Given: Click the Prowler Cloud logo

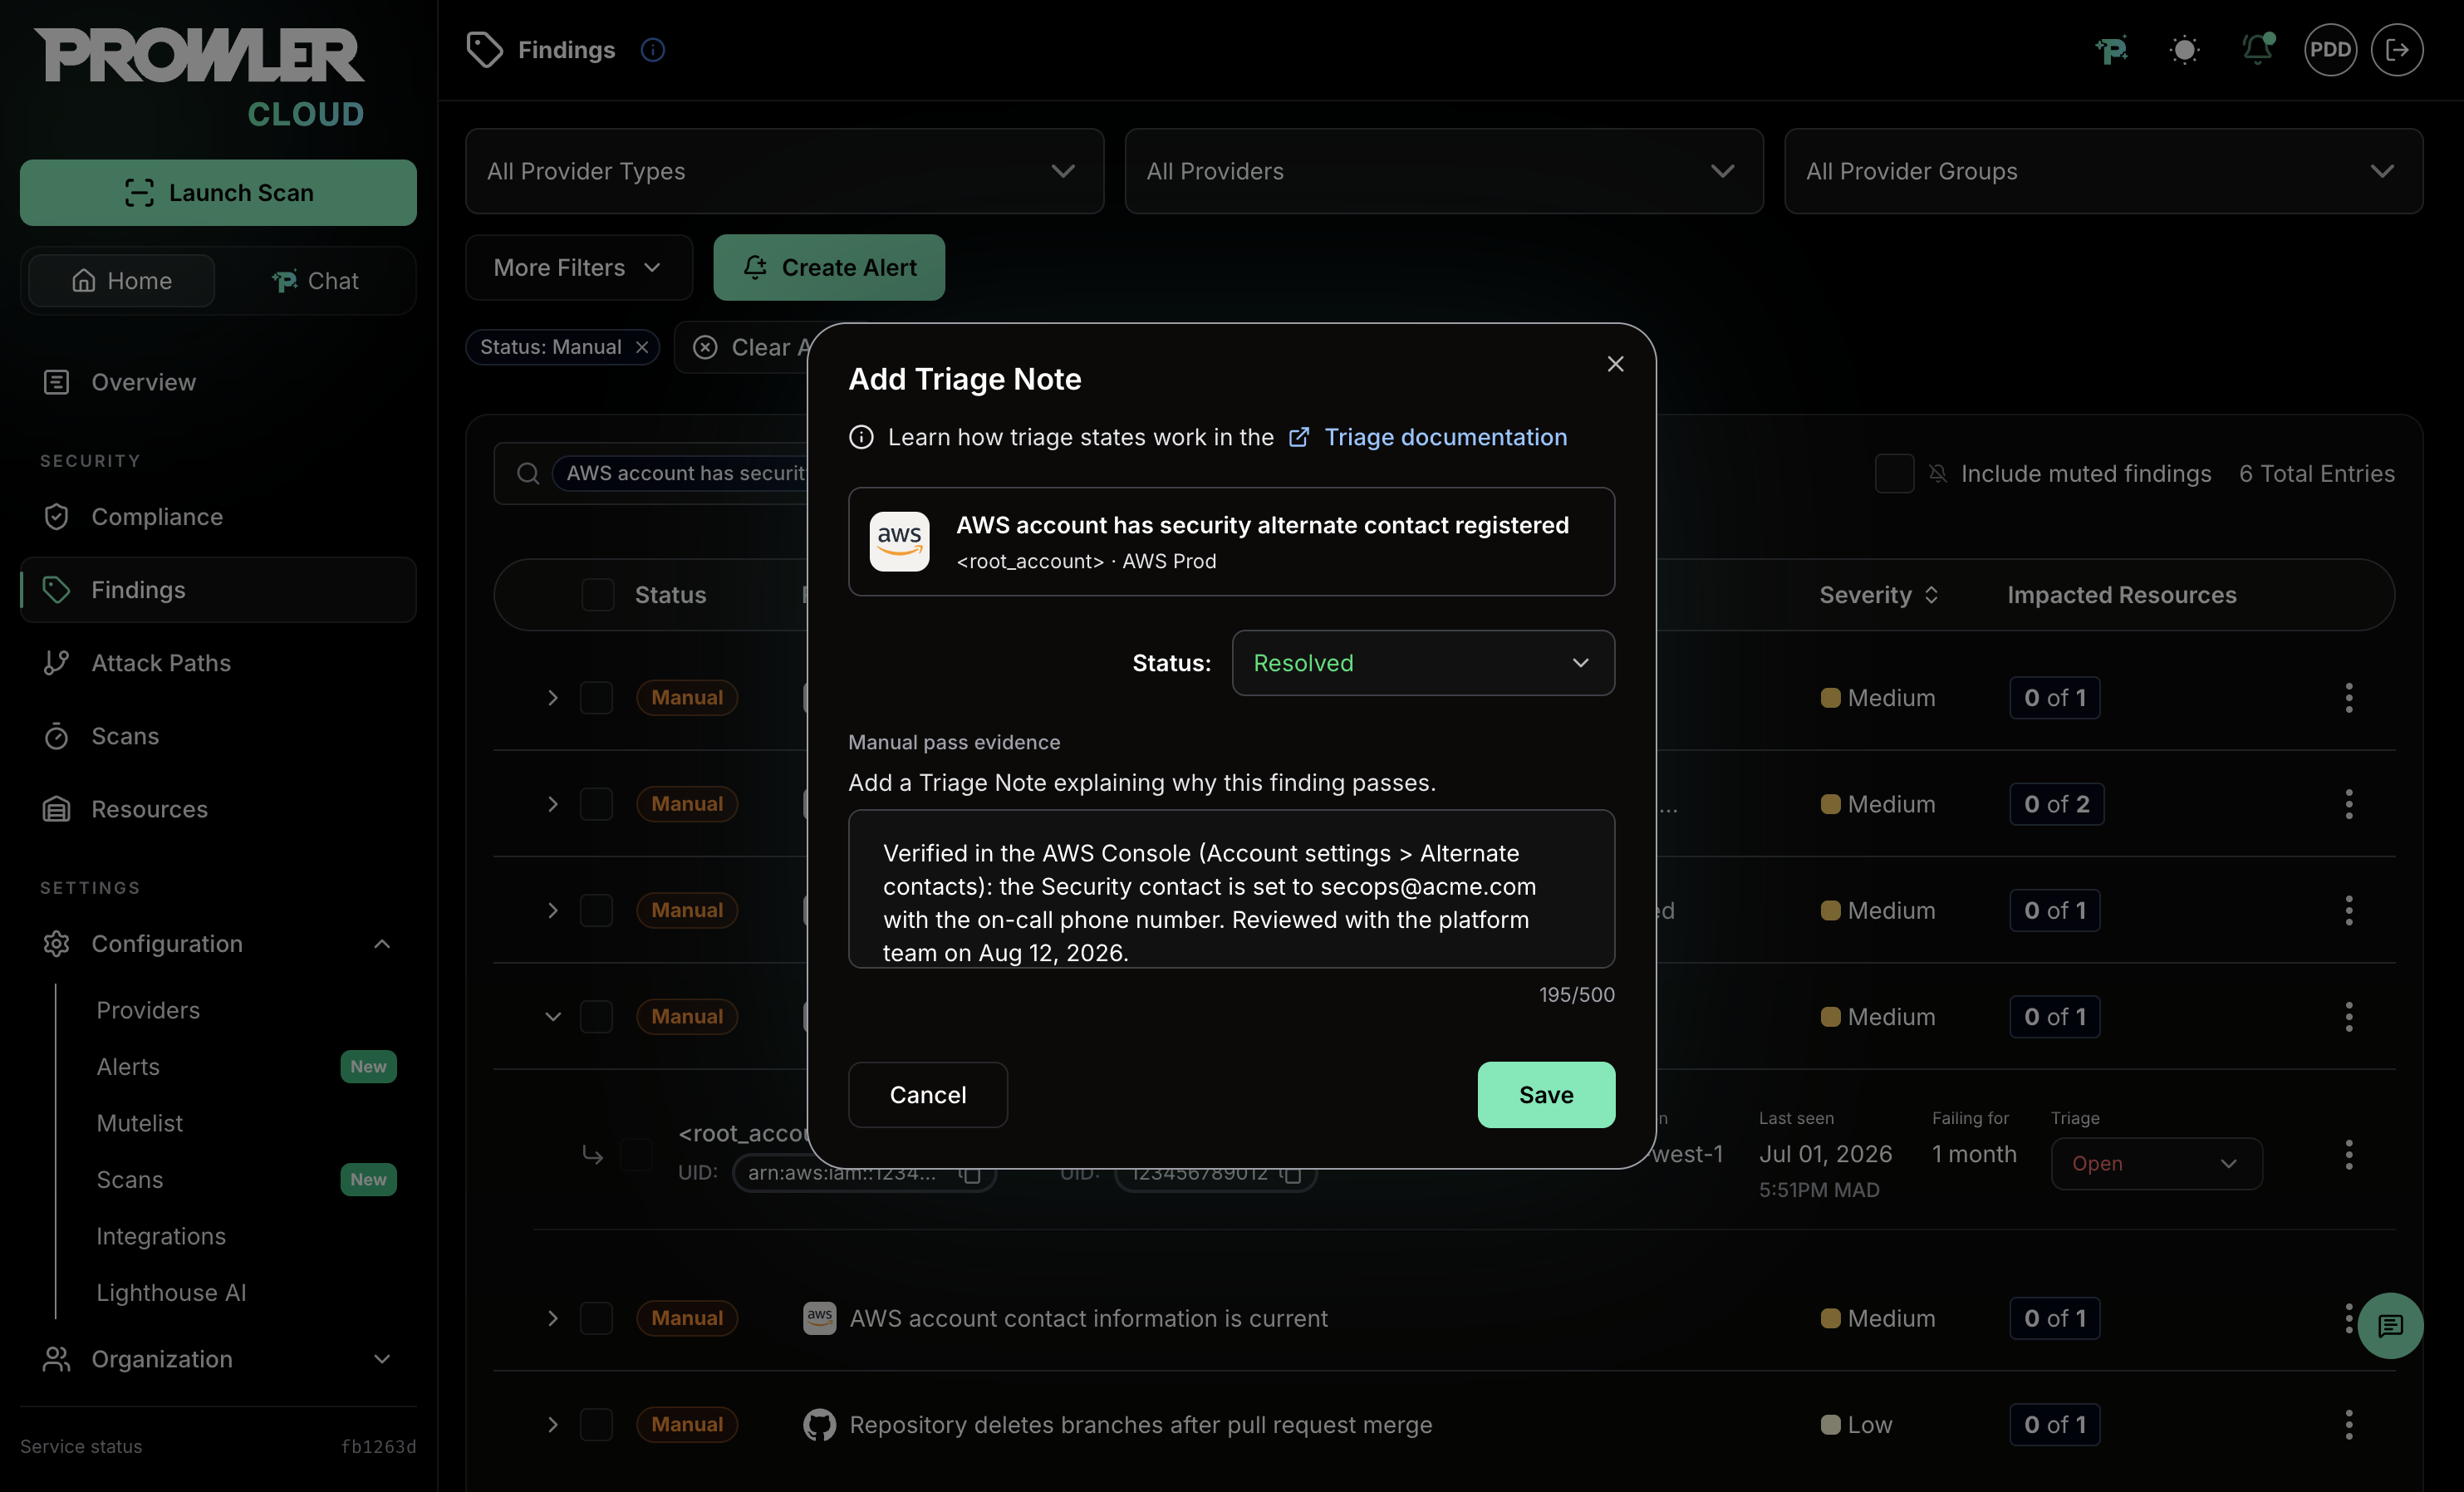Looking at the screenshot, I should [199, 77].
